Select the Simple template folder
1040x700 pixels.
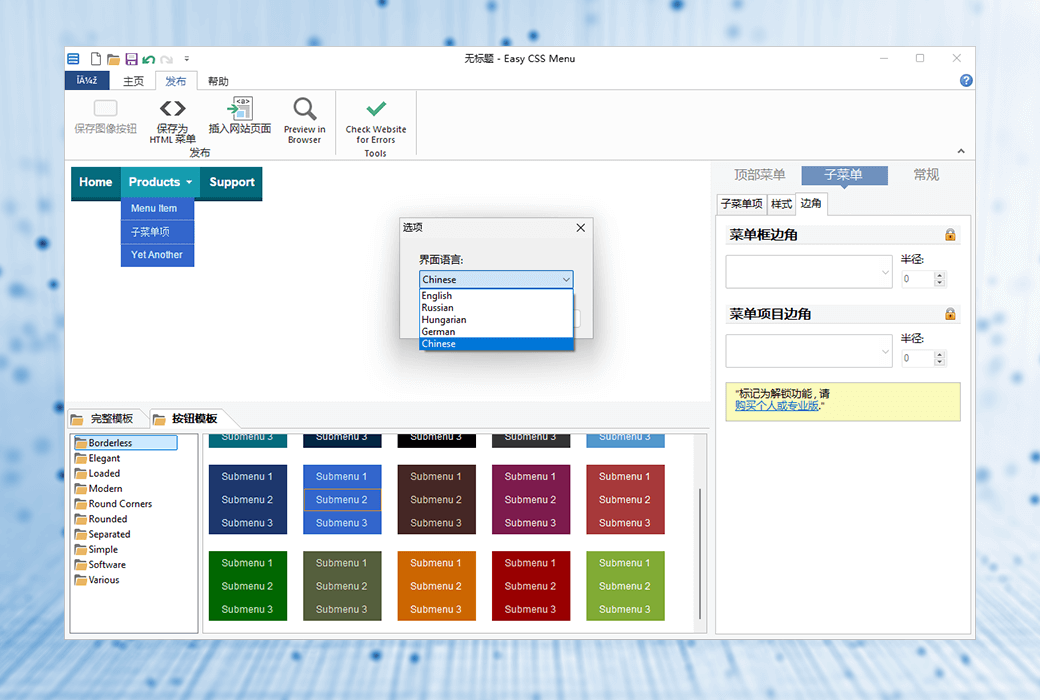tap(96, 550)
